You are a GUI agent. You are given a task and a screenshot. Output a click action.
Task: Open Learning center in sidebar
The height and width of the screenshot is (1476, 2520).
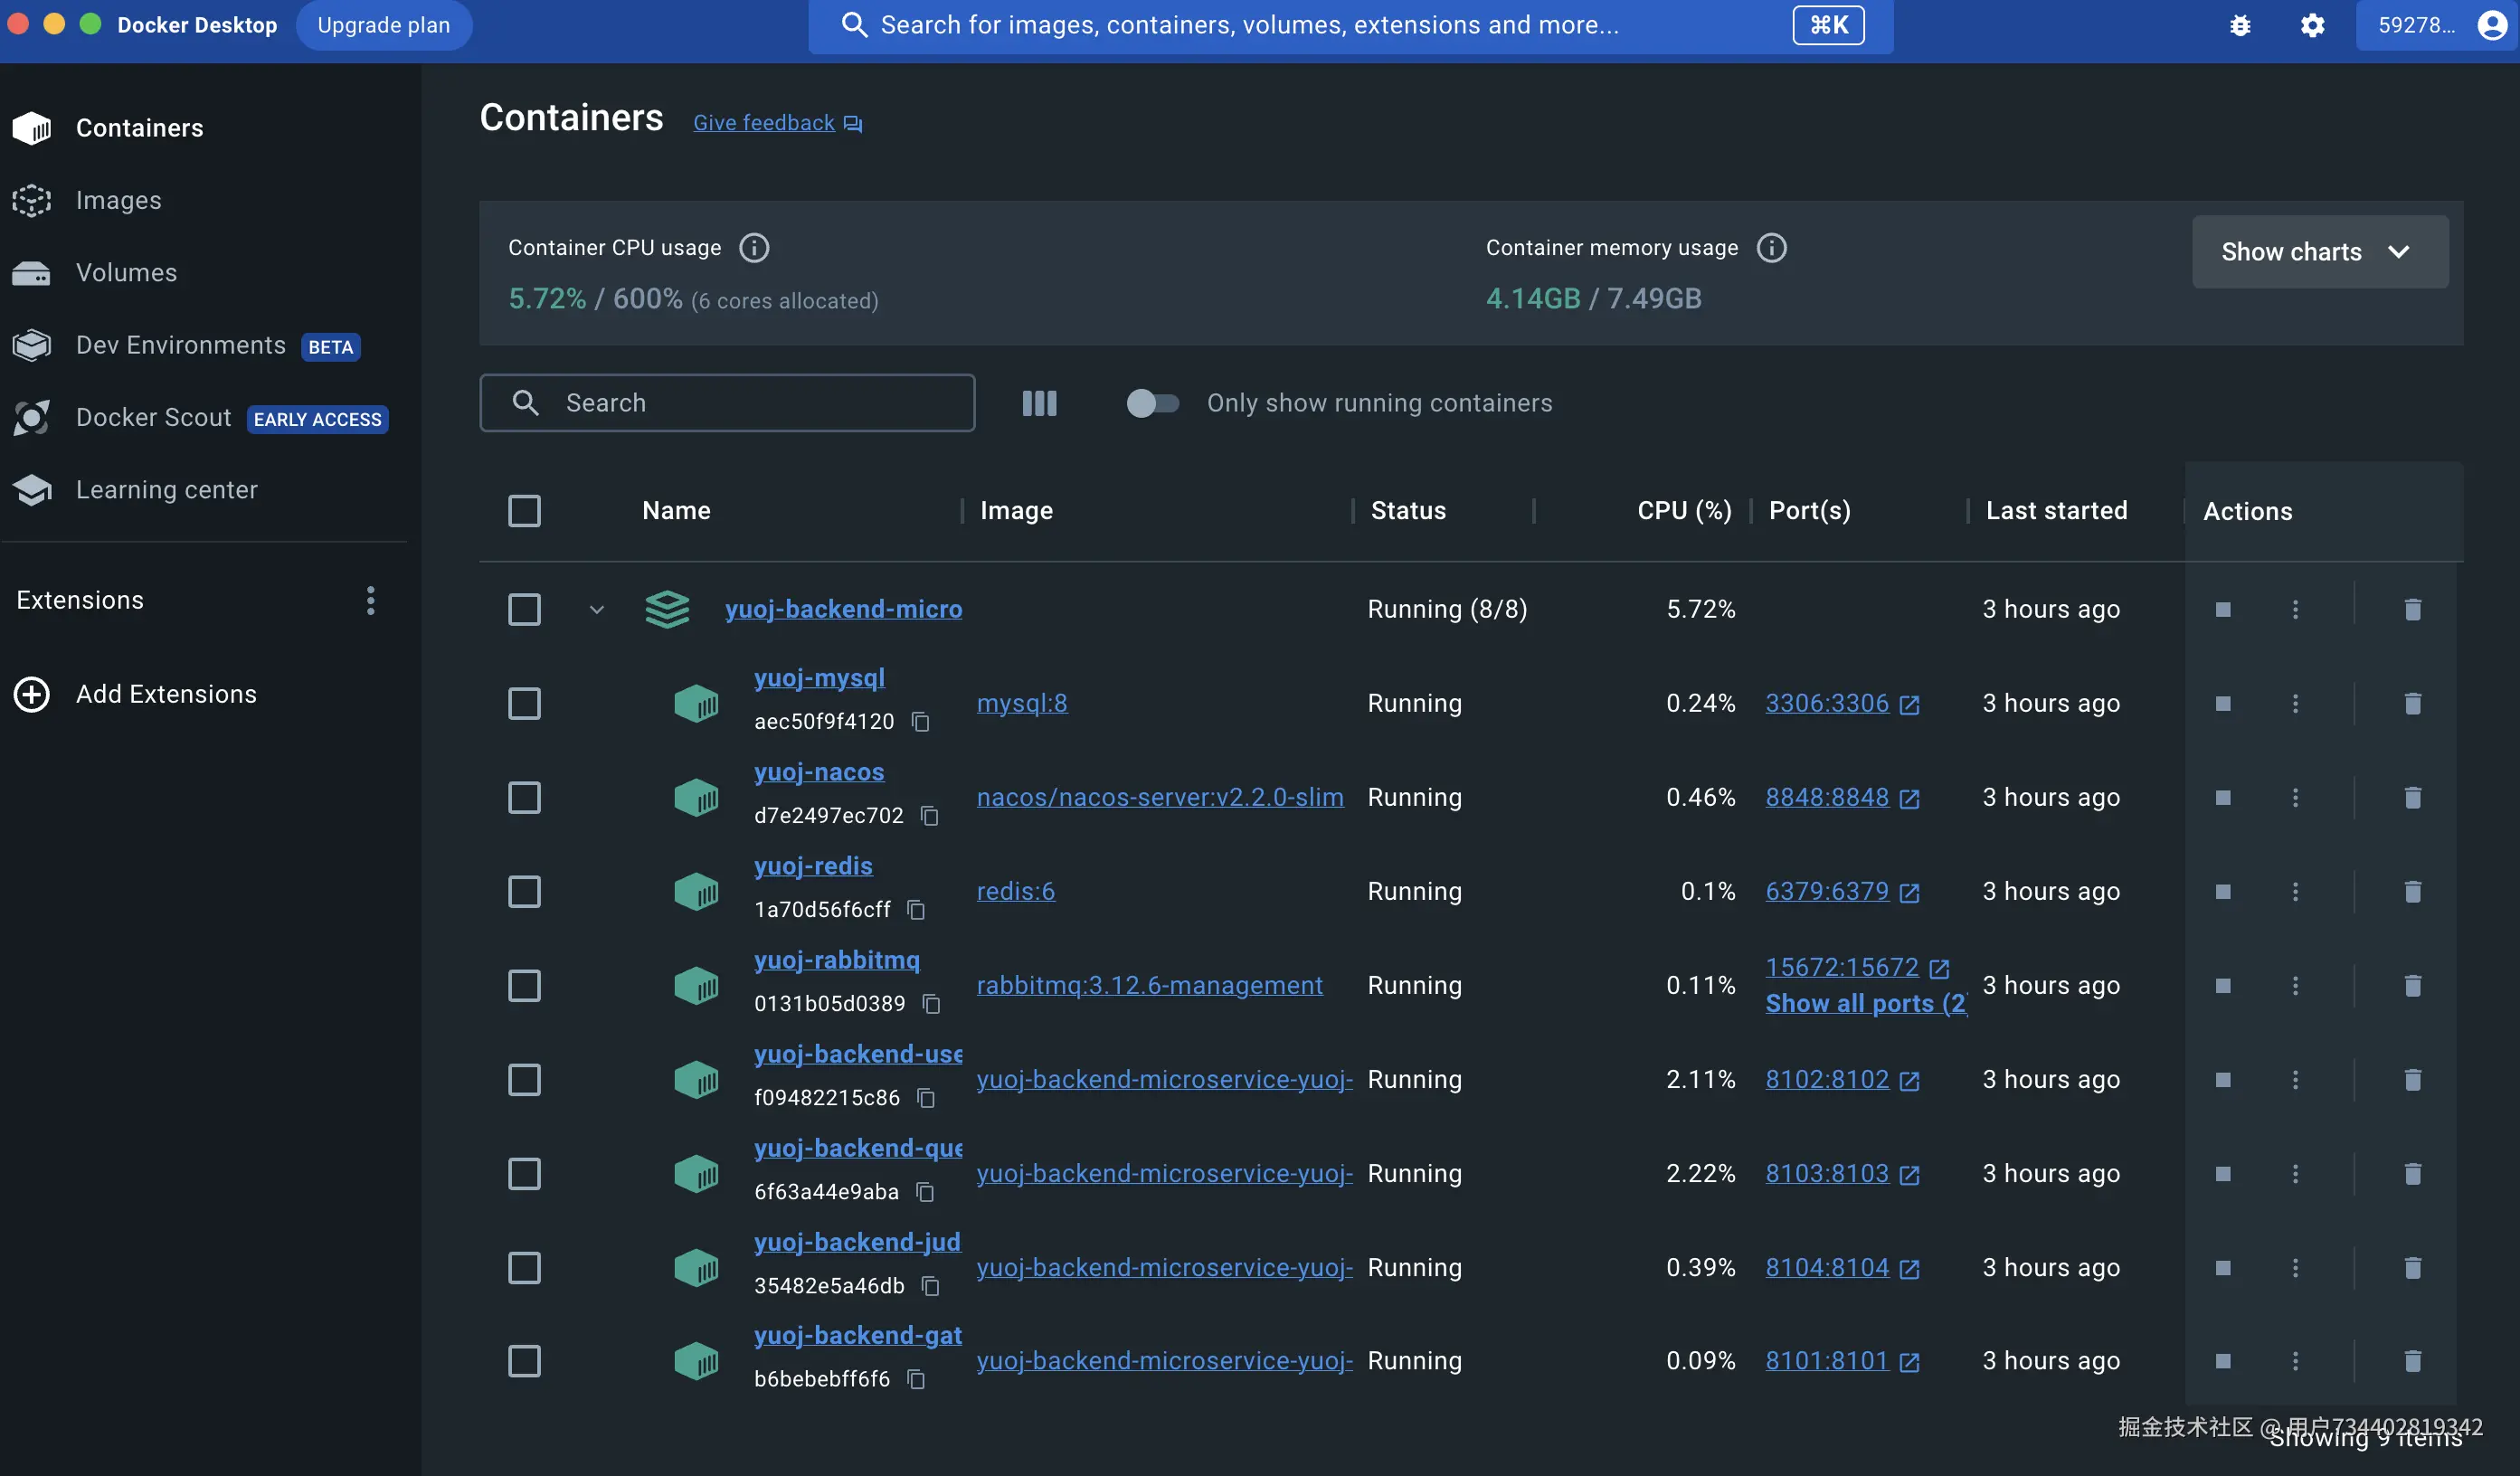coord(166,490)
